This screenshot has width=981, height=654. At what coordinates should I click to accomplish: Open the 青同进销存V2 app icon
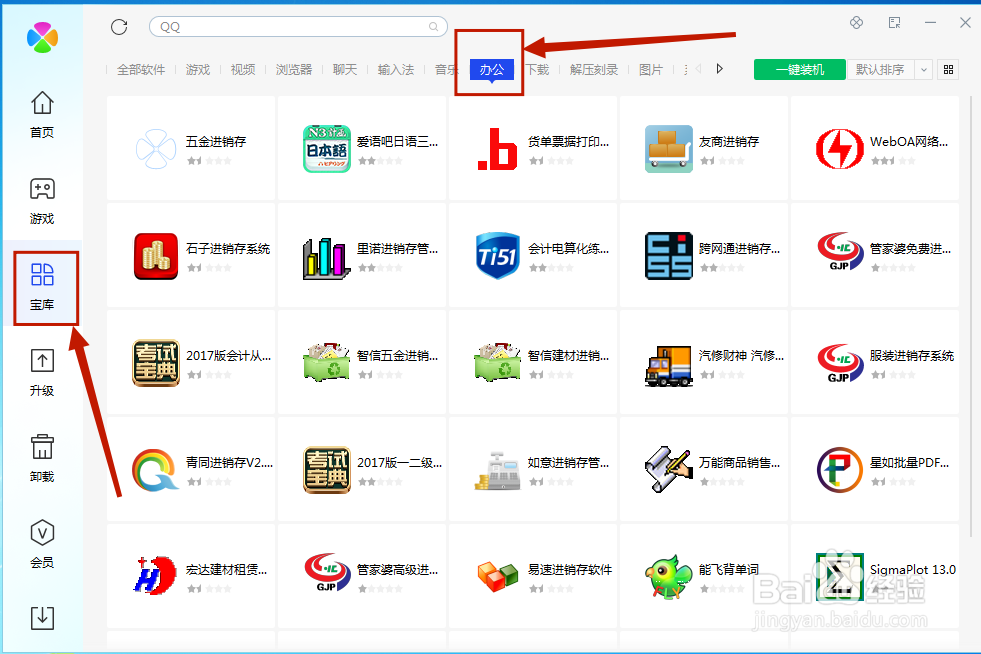(155, 469)
